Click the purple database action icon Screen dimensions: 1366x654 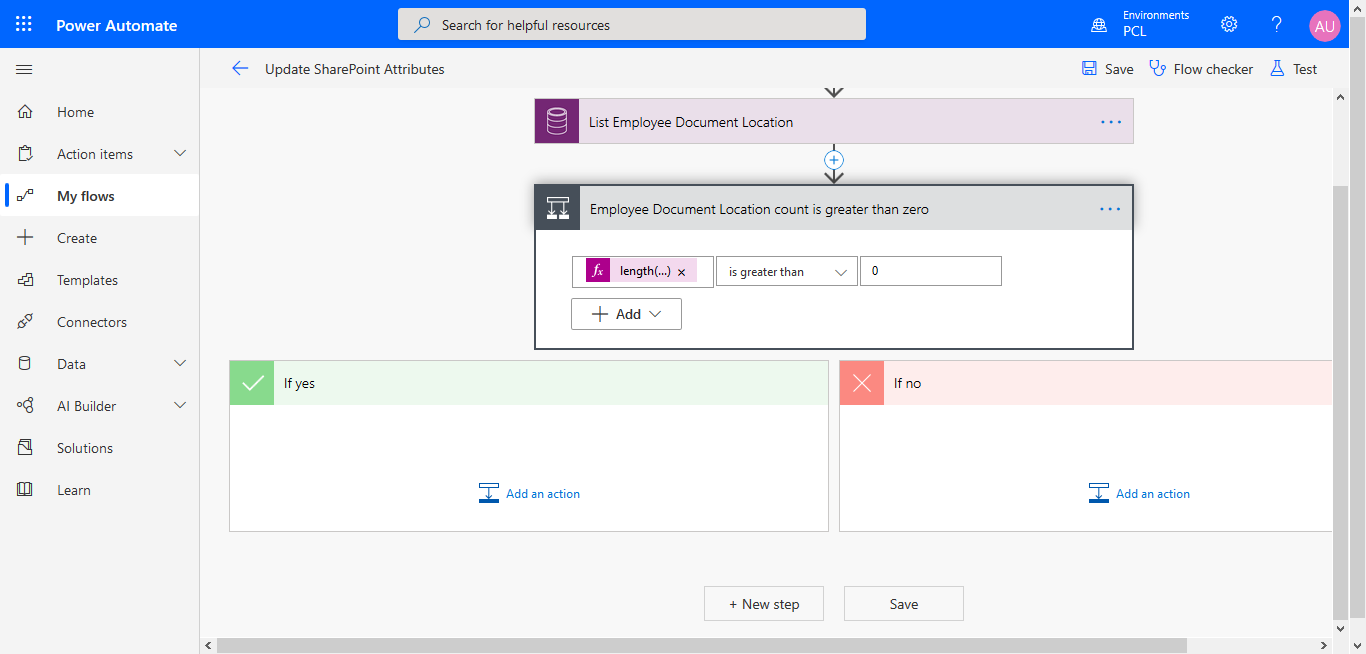(x=557, y=121)
